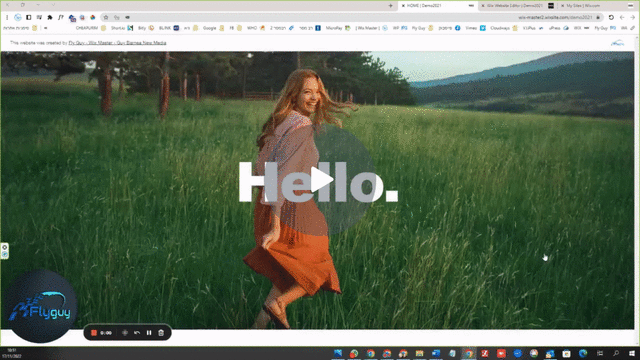The image size is (640, 360).
Task: Click the share icon in the address bar
Action: pyautogui.click(x=117, y=17)
